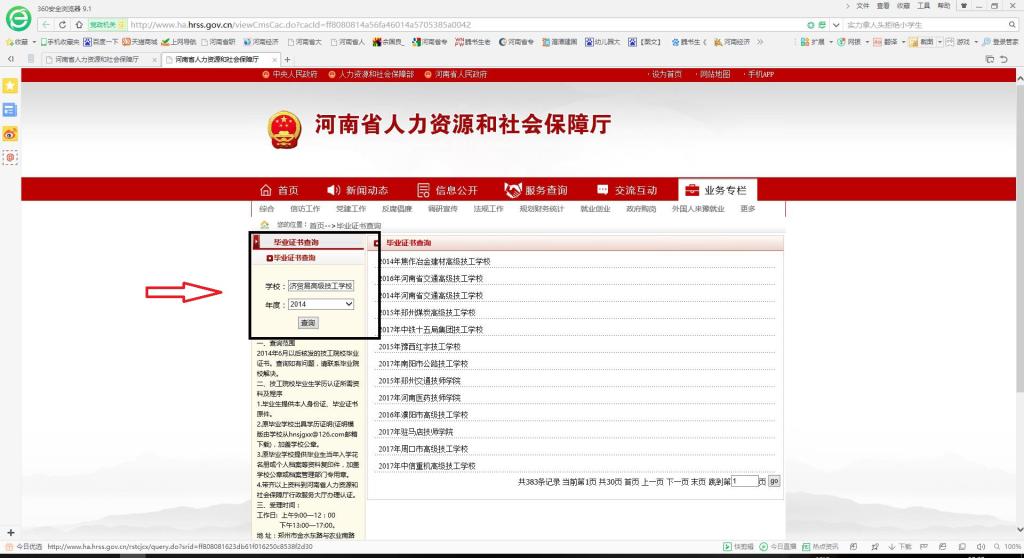Open the 工具 menu
The height and width of the screenshot is (558, 1024).
(923, 6)
